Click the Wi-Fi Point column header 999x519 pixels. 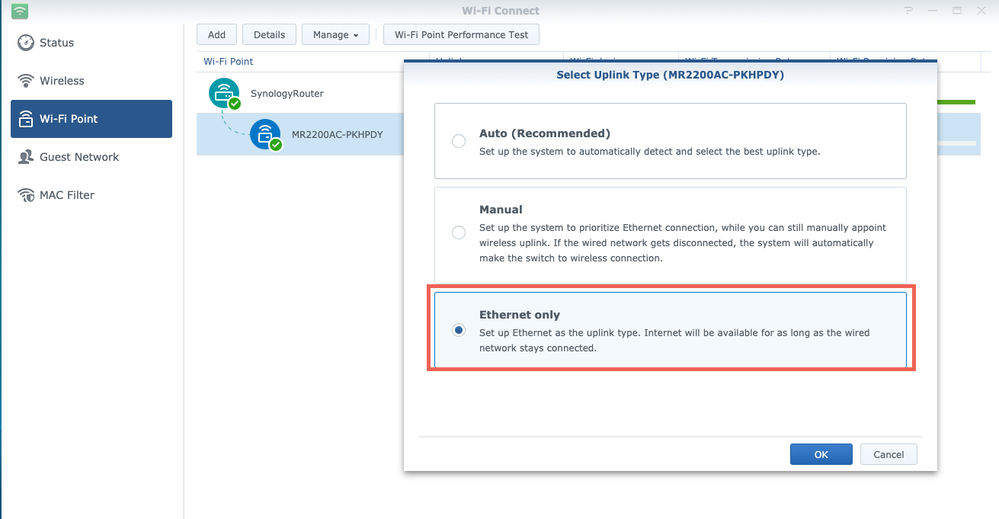(x=228, y=61)
